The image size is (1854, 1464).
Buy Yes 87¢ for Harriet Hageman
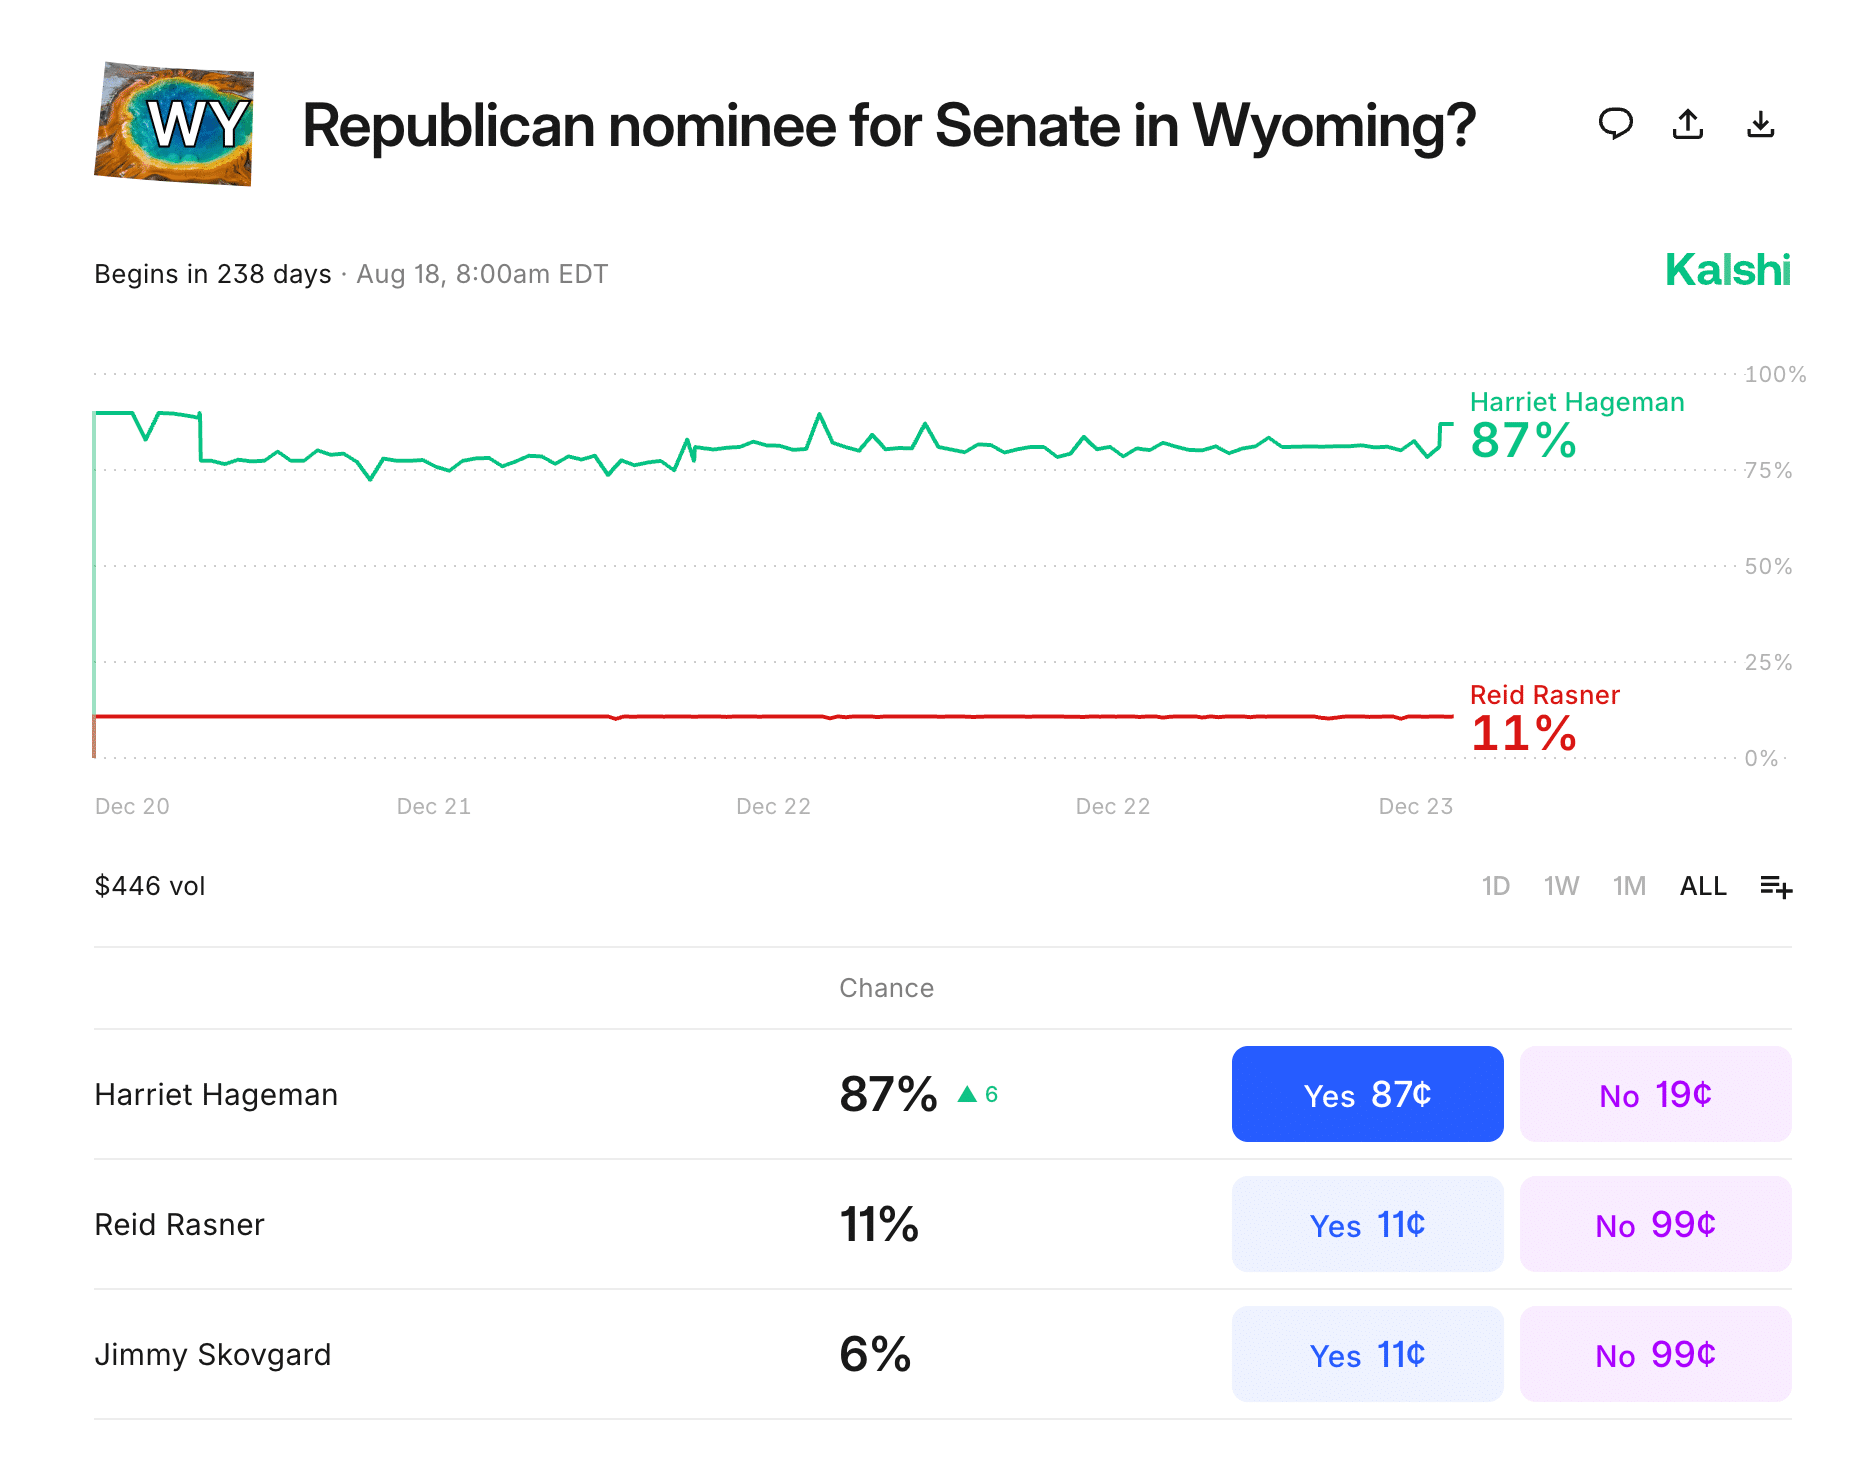1367,1094
